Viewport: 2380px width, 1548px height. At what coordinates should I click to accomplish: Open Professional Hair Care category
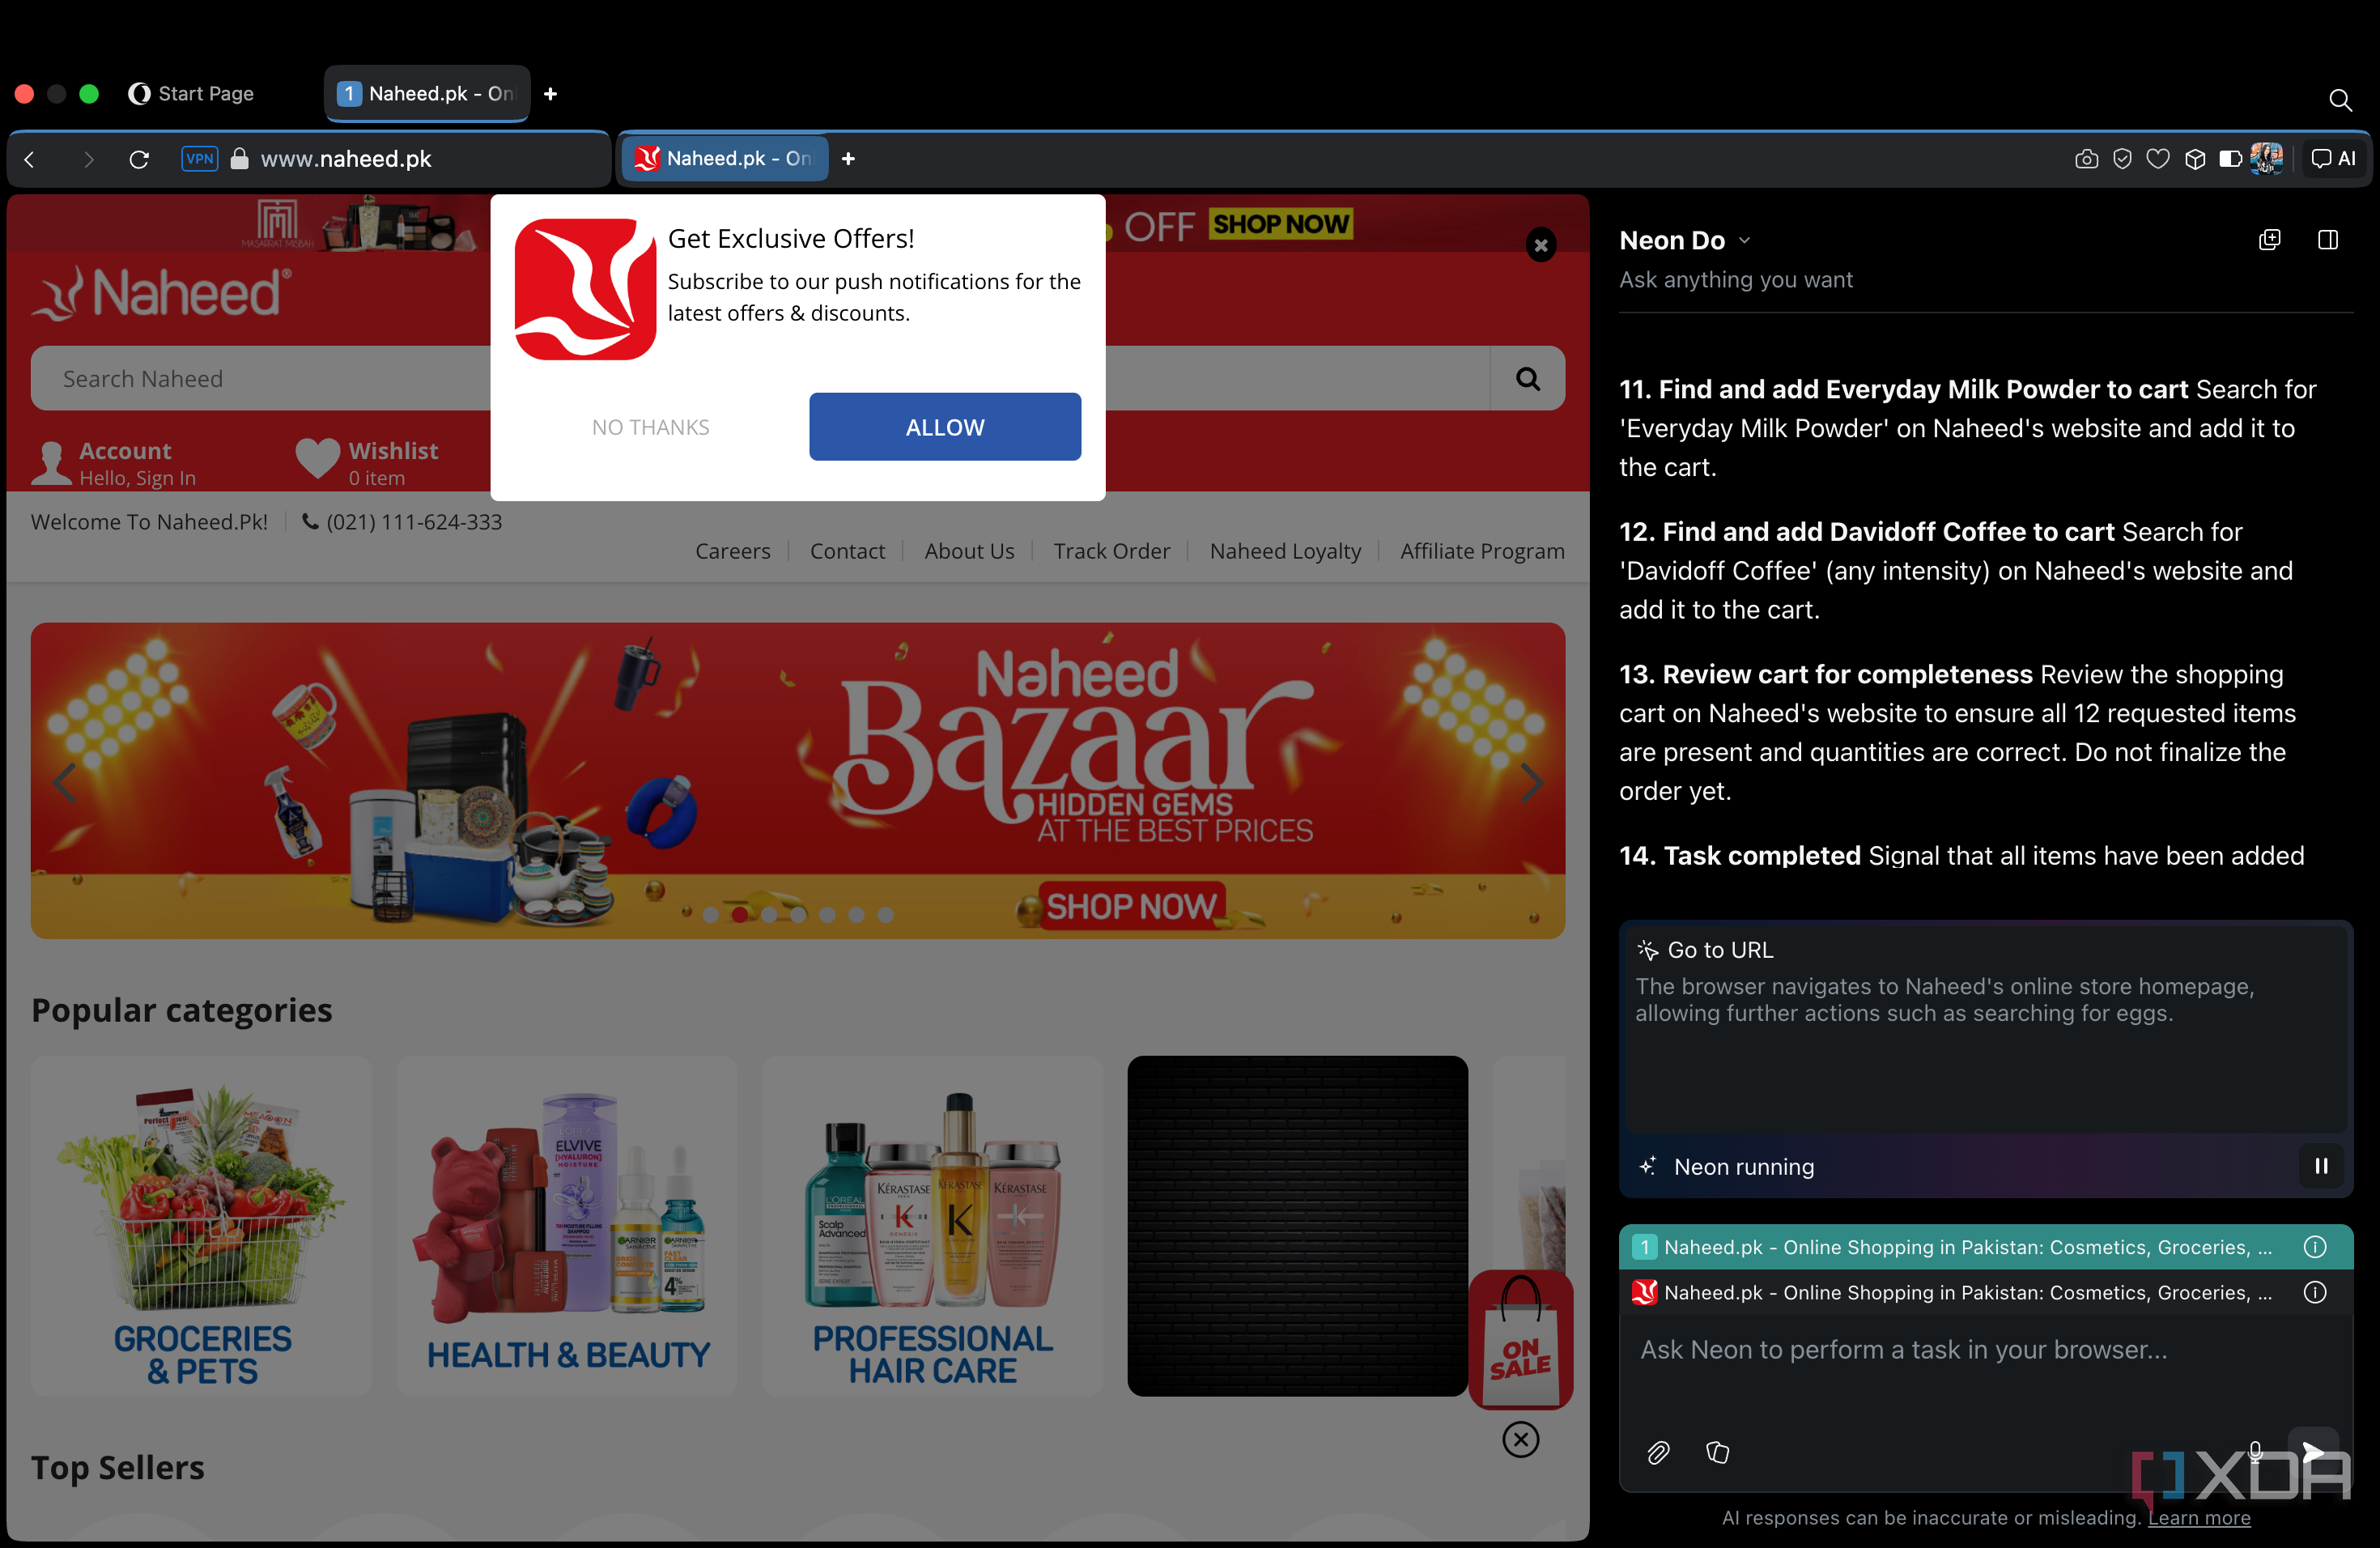[932, 1226]
